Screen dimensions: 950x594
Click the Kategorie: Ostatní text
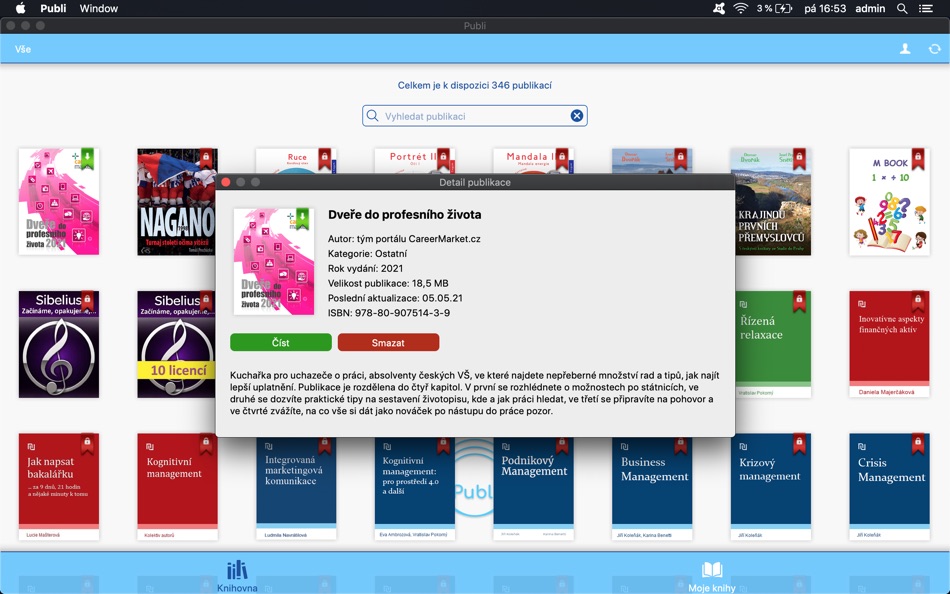click(367, 253)
